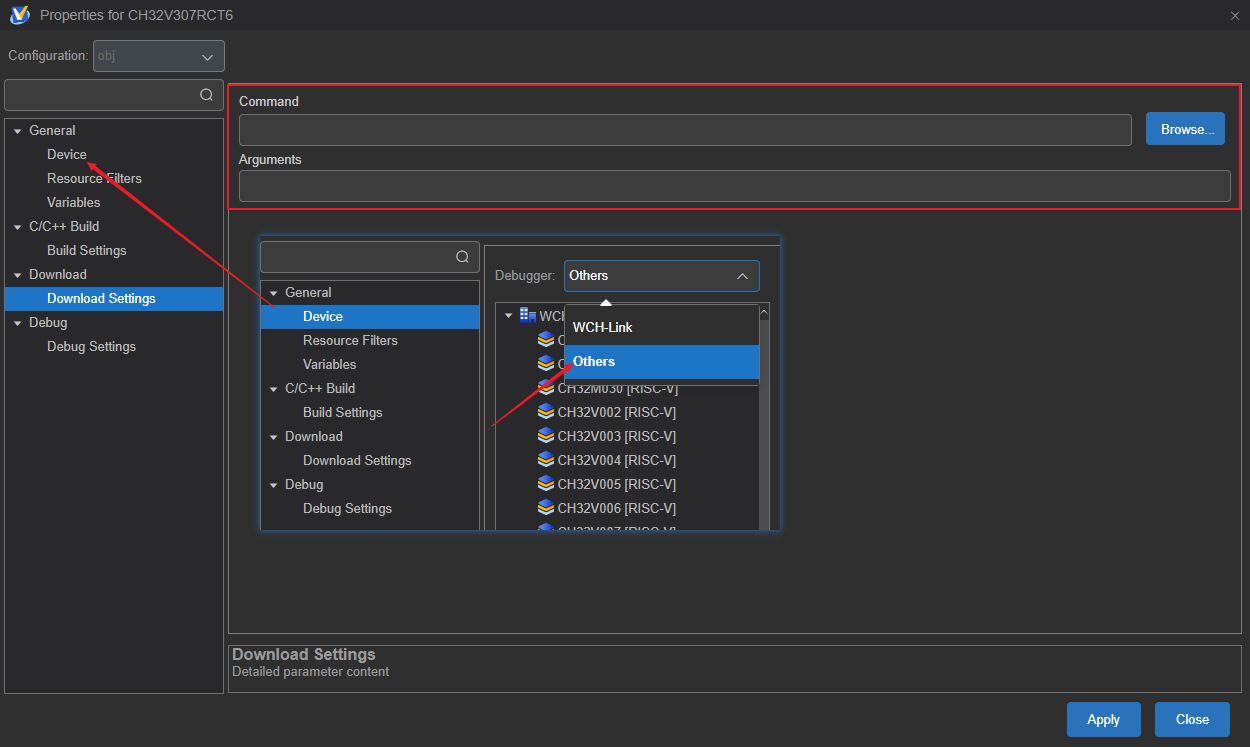Open the Configuration dropdown showing obj
The height and width of the screenshot is (747, 1250).
(159, 56)
